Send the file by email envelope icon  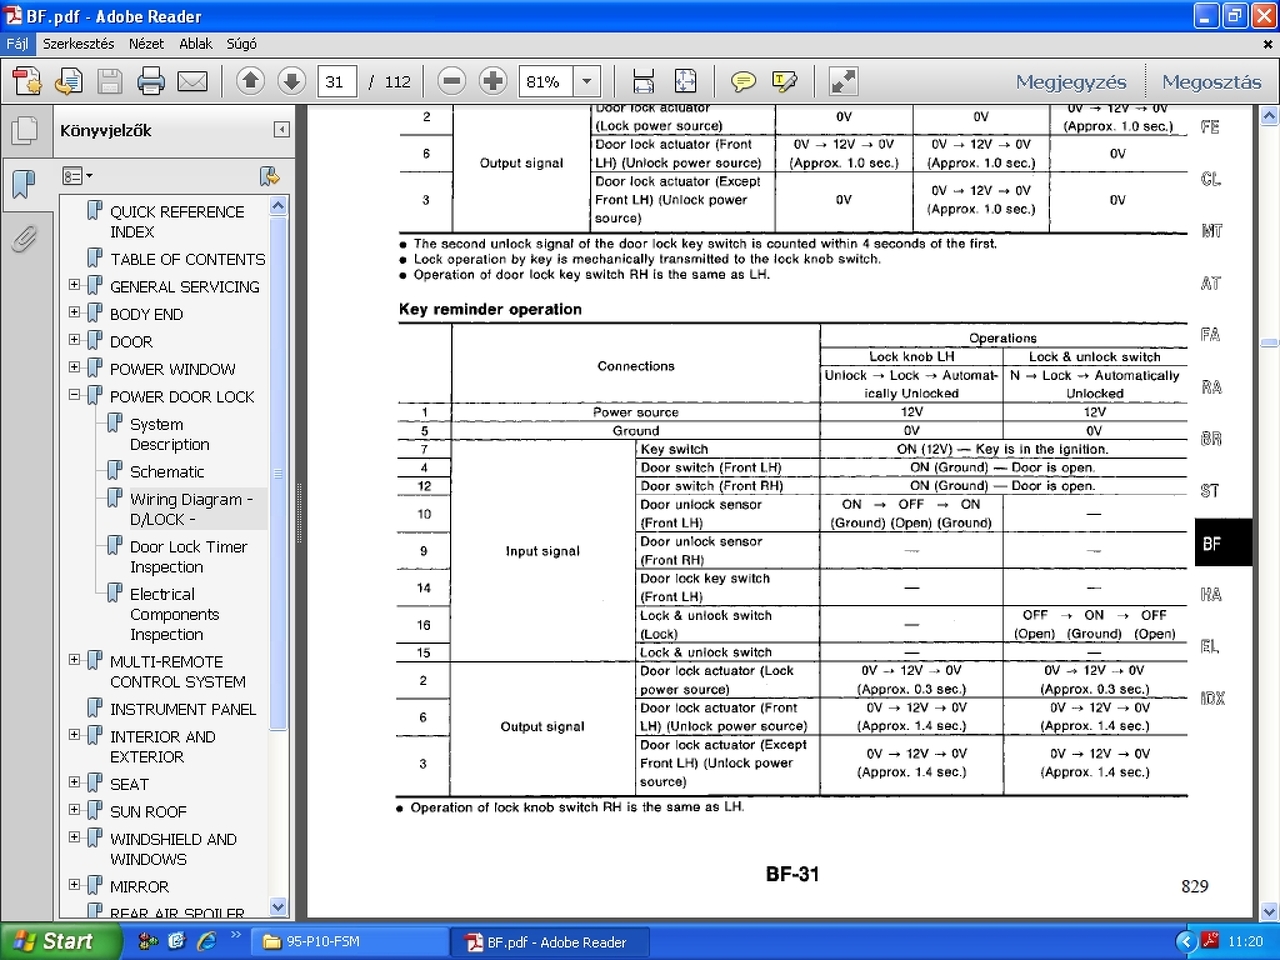tap(192, 81)
